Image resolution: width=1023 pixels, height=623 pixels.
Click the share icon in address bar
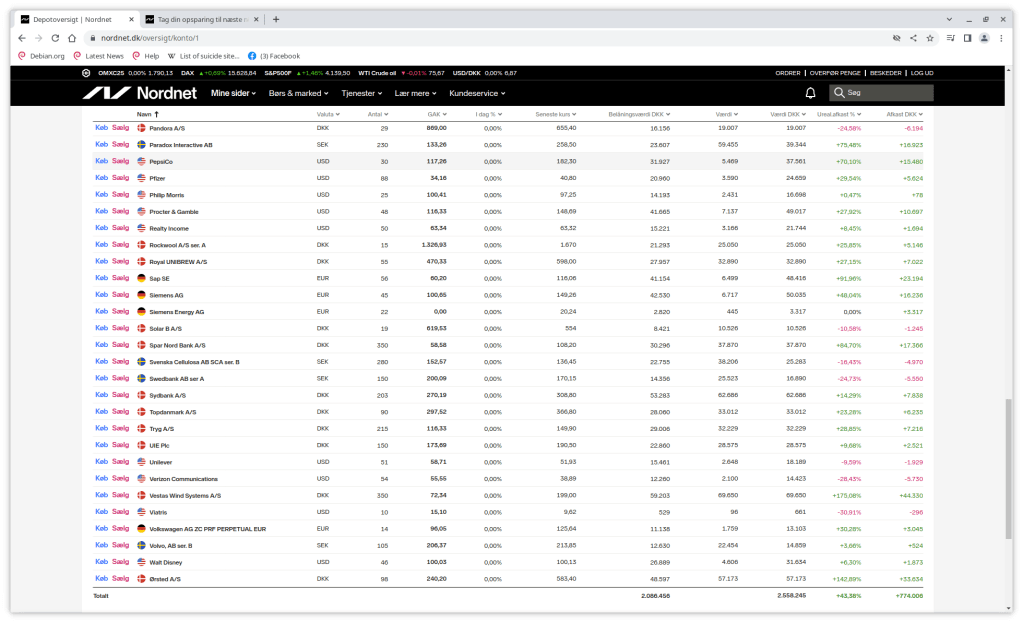coord(913,38)
